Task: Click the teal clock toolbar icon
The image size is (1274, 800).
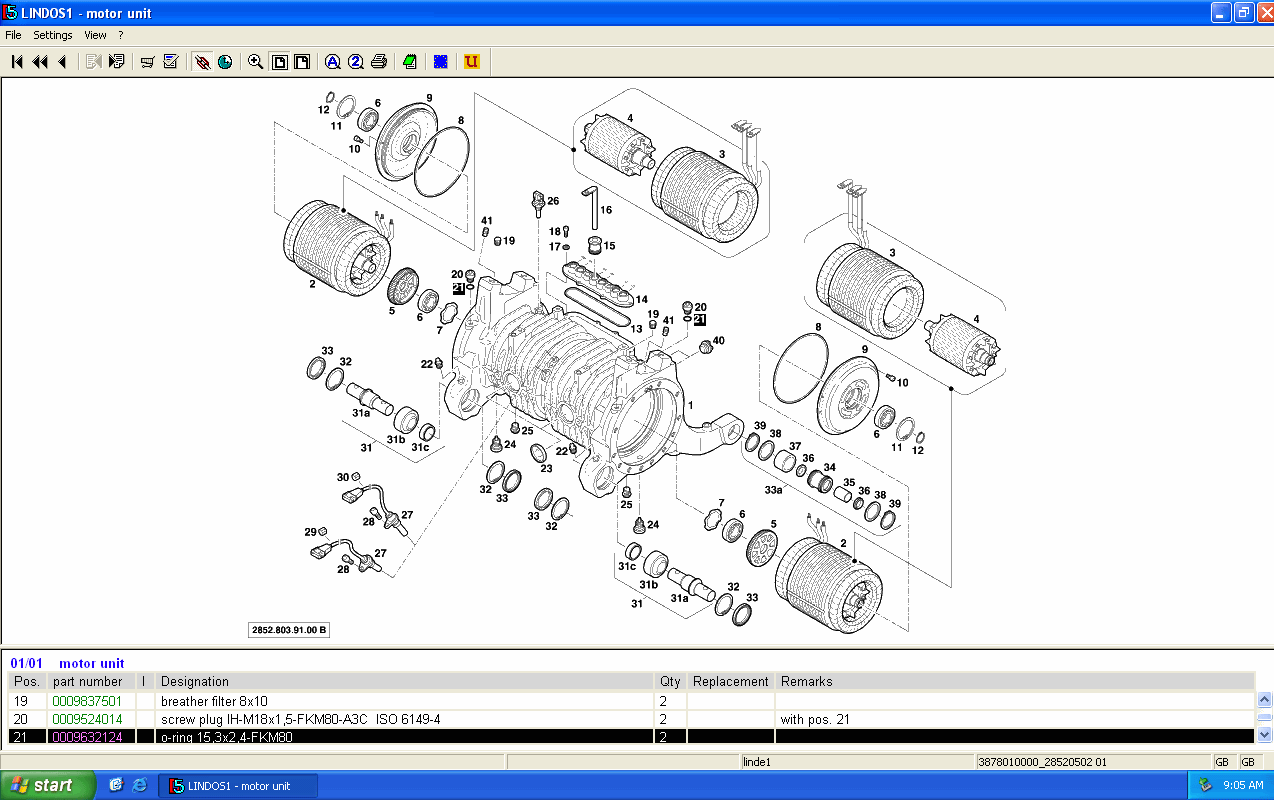Action: click(225, 62)
